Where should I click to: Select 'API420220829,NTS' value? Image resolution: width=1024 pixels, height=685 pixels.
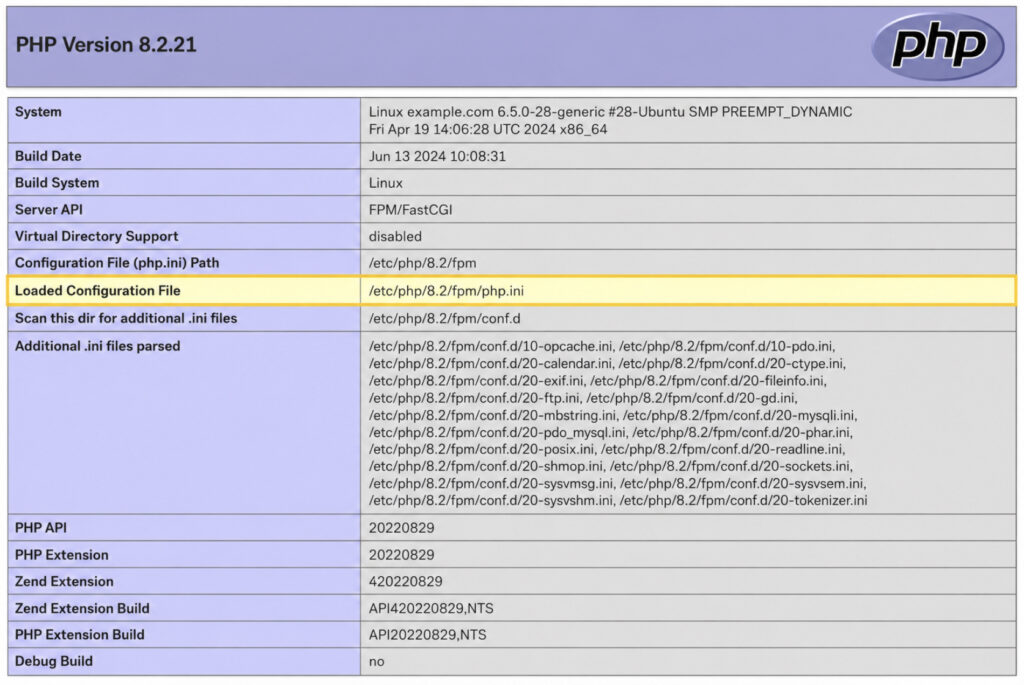(x=431, y=608)
